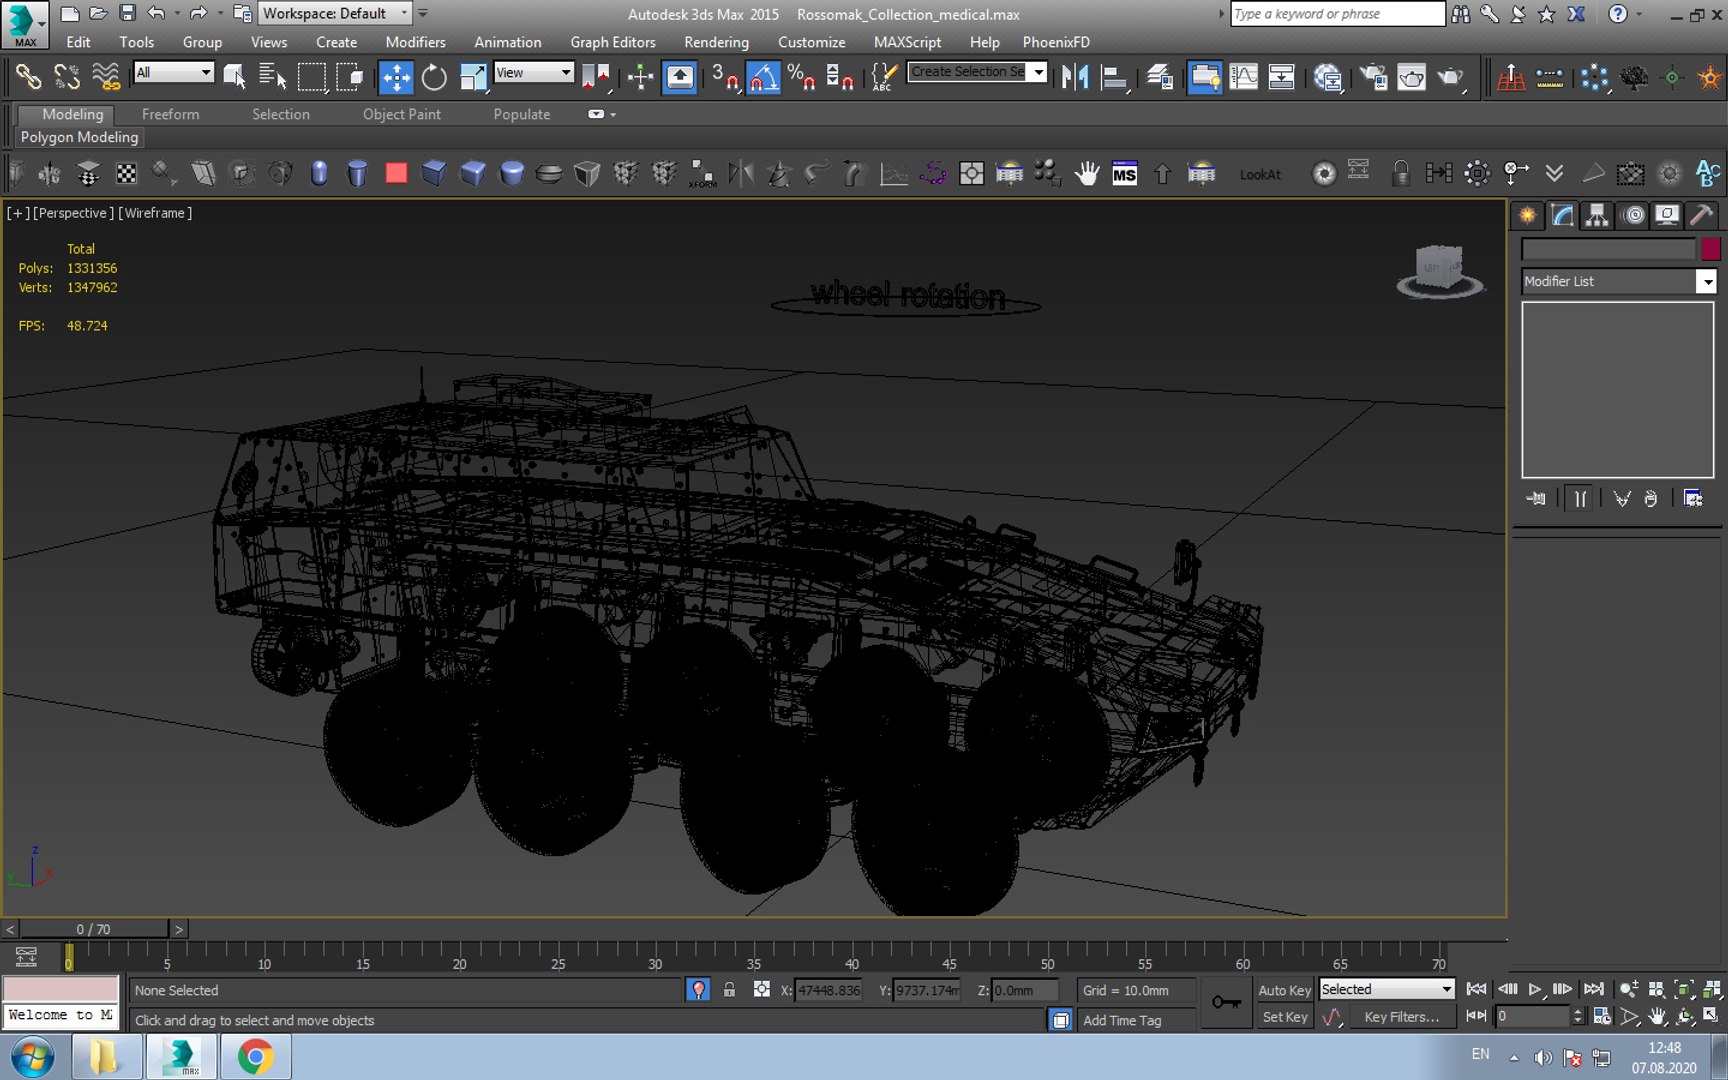
Task: Expand the Create Selection Set dropdown
Action: click(1039, 72)
